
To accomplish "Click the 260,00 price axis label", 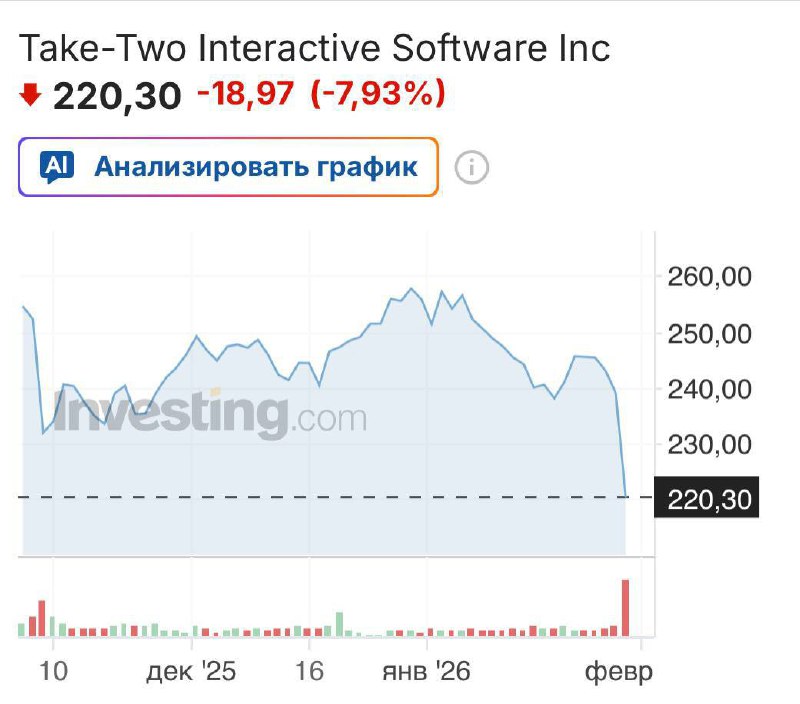I will [707, 277].
